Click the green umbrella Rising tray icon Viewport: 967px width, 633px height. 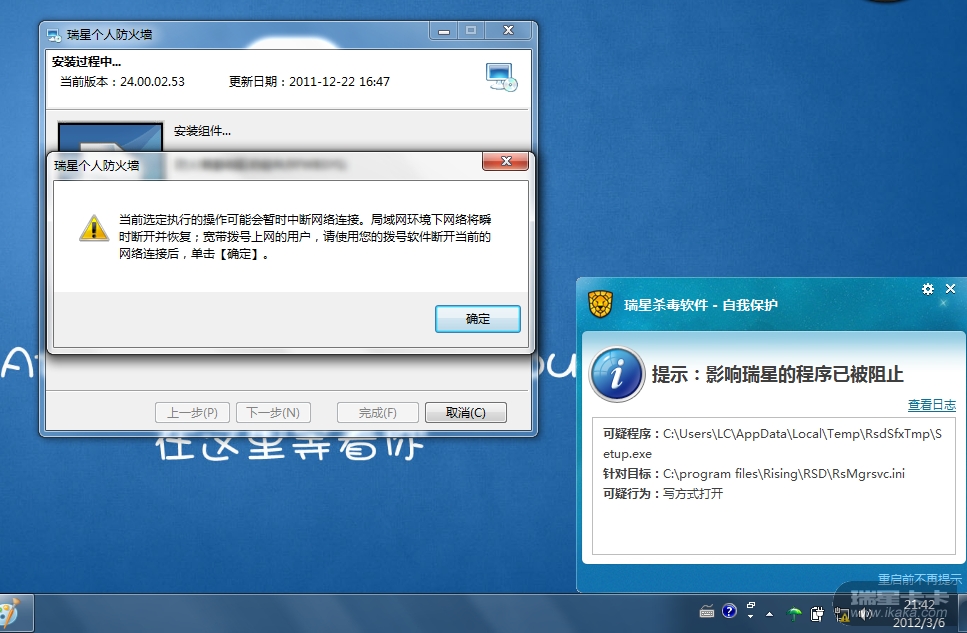pyautogui.click(x=794, y=613)
